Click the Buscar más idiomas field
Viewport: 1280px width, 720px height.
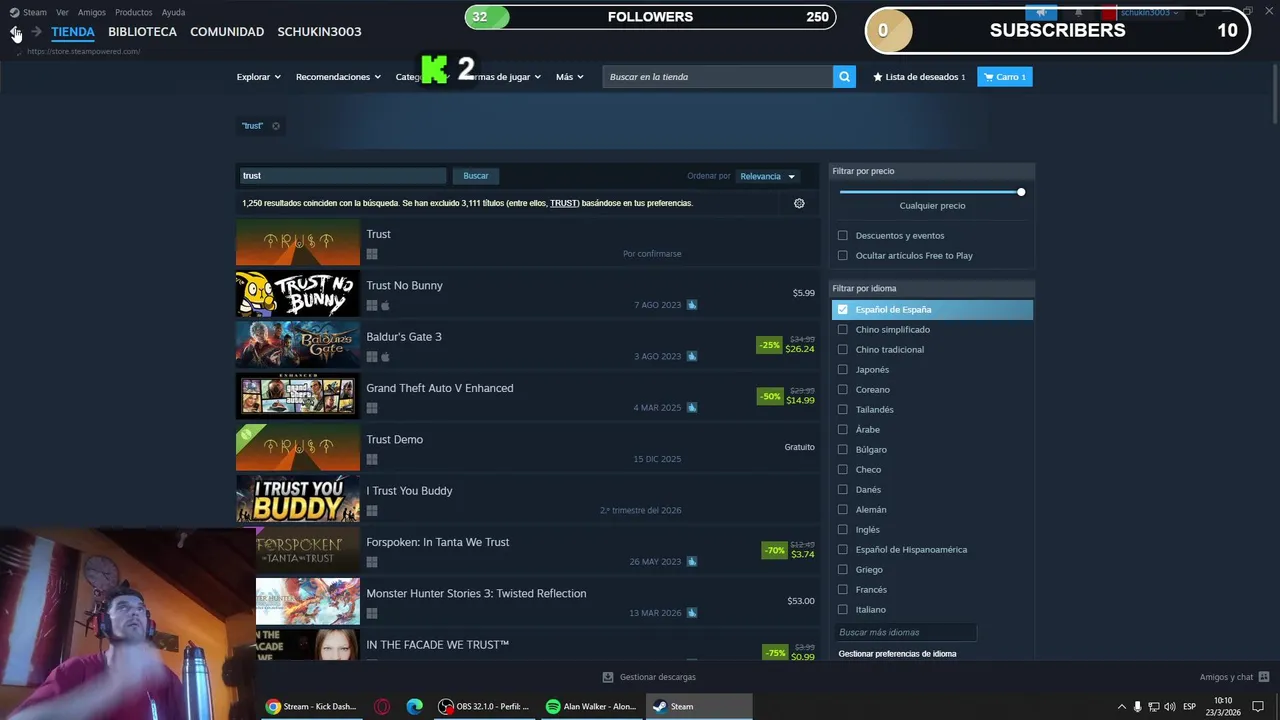click(x=906, y=632)
